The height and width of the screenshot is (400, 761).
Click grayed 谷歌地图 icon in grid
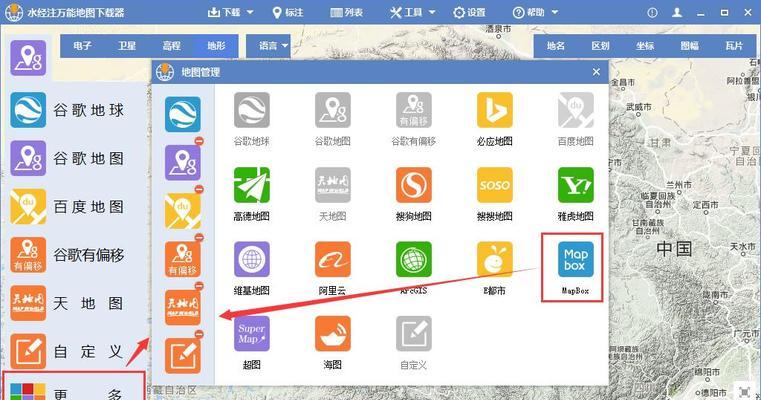332,110
